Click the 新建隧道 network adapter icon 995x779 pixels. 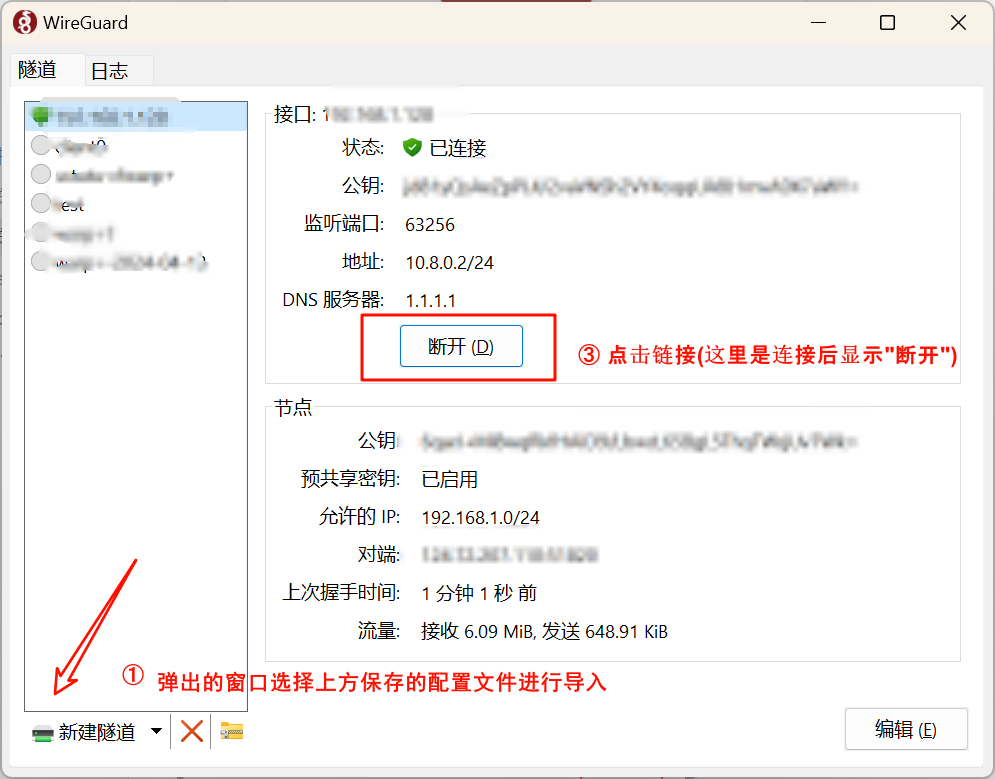pyautogui.click(x=43, y=733)
